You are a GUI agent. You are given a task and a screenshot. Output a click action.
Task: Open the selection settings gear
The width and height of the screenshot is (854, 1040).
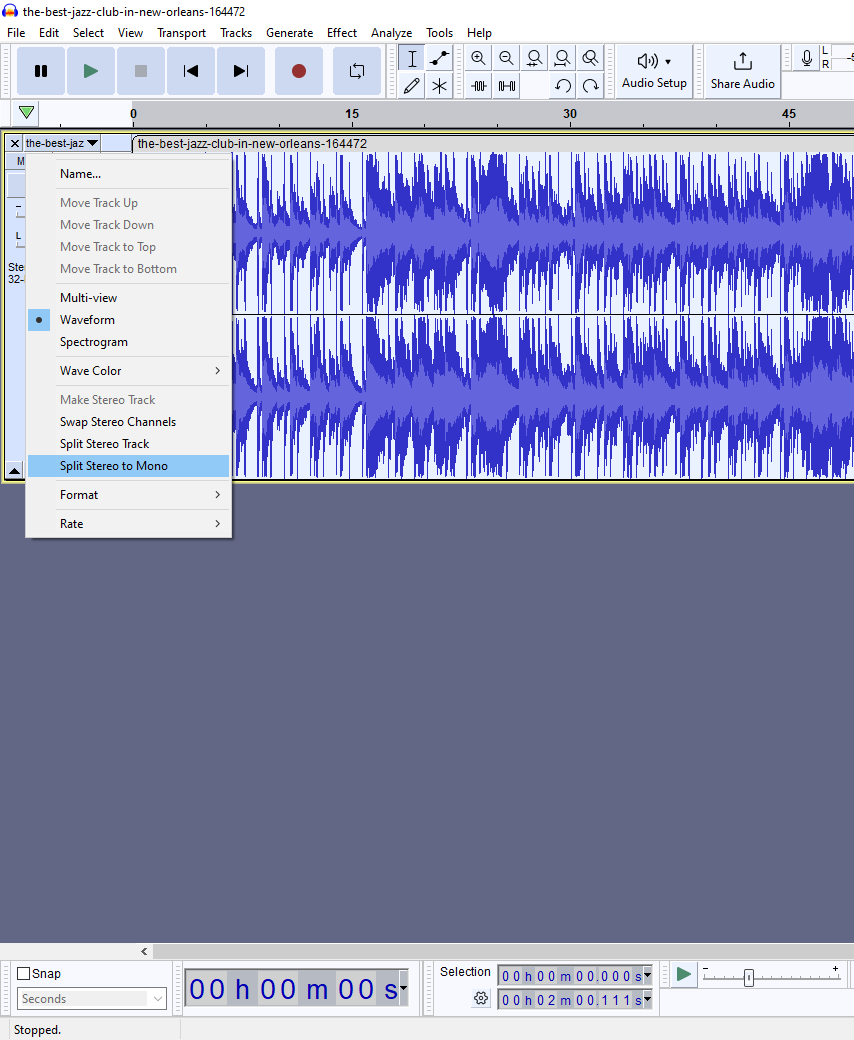[x=481, y=998]
